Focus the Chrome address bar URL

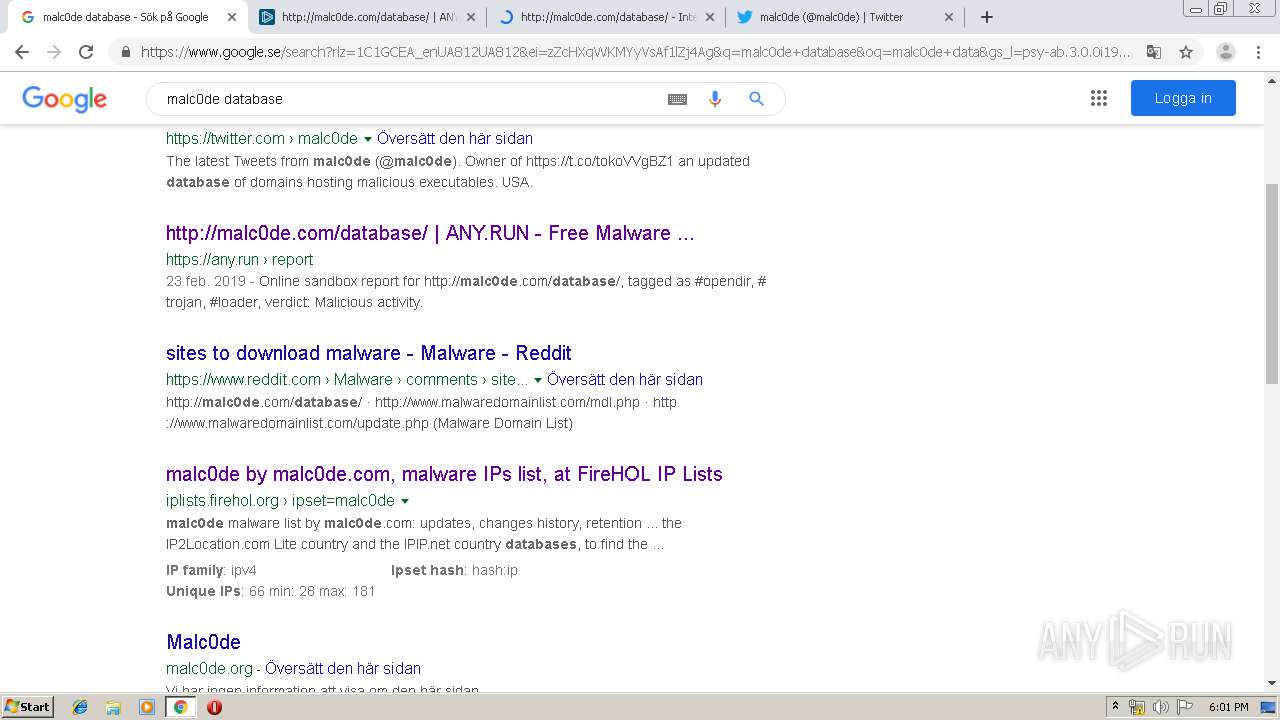[x=636, y=52]
